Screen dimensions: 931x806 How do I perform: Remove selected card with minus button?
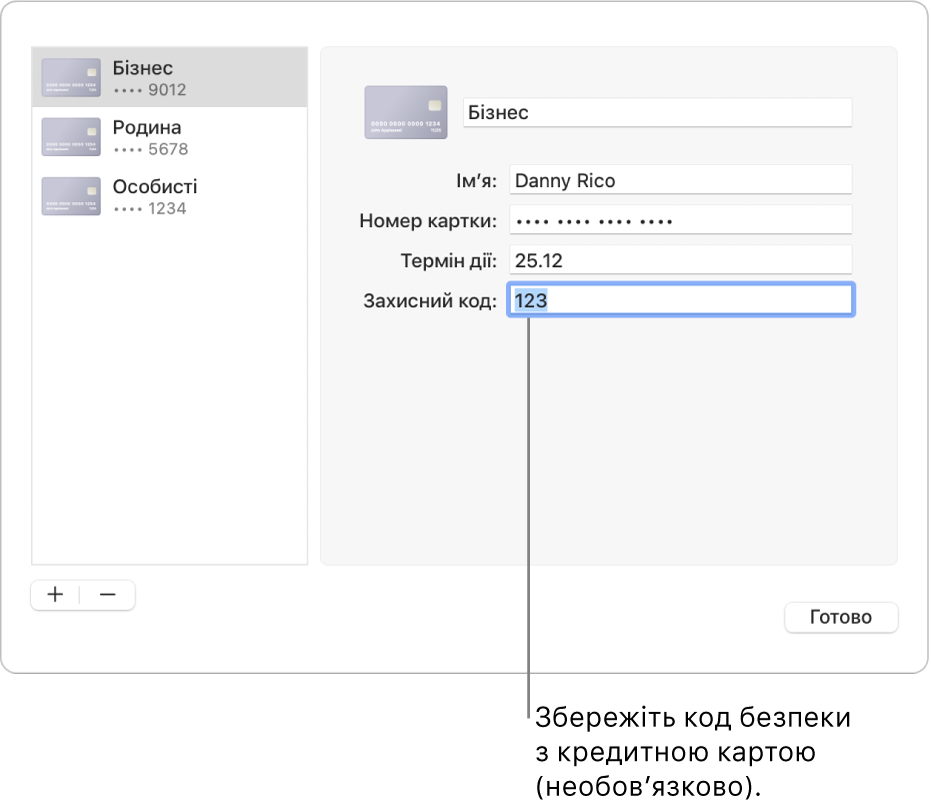coord(108,594)
